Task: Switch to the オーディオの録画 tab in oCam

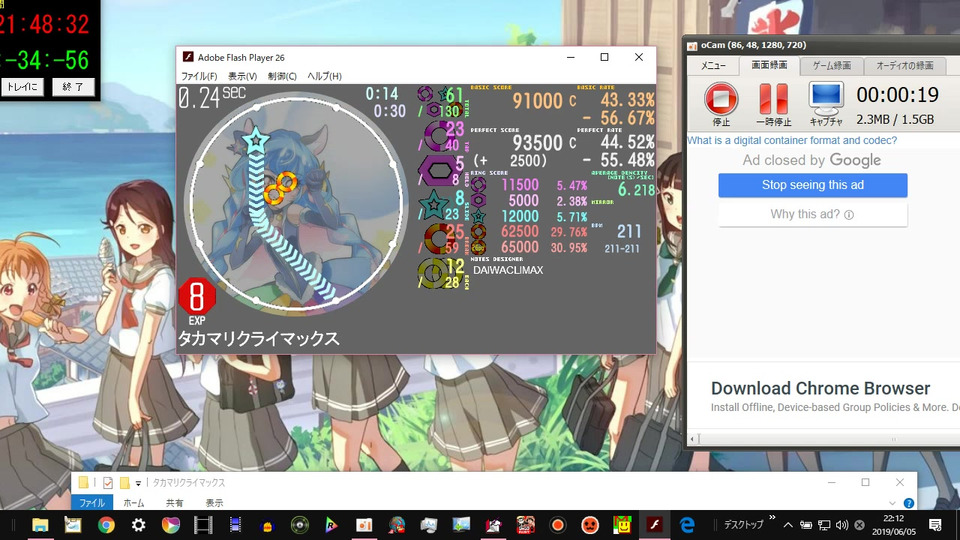Action: [x=904, y=66]
